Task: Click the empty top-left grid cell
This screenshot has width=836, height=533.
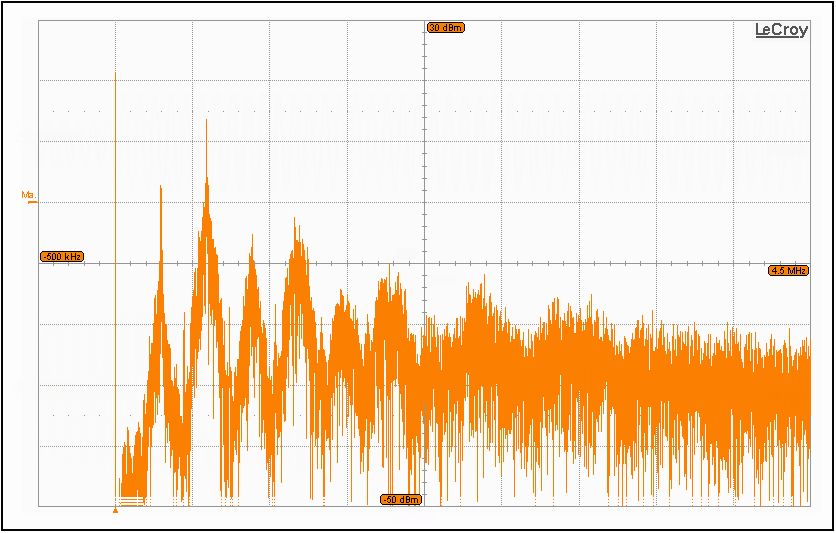Action: coord(77,50)
